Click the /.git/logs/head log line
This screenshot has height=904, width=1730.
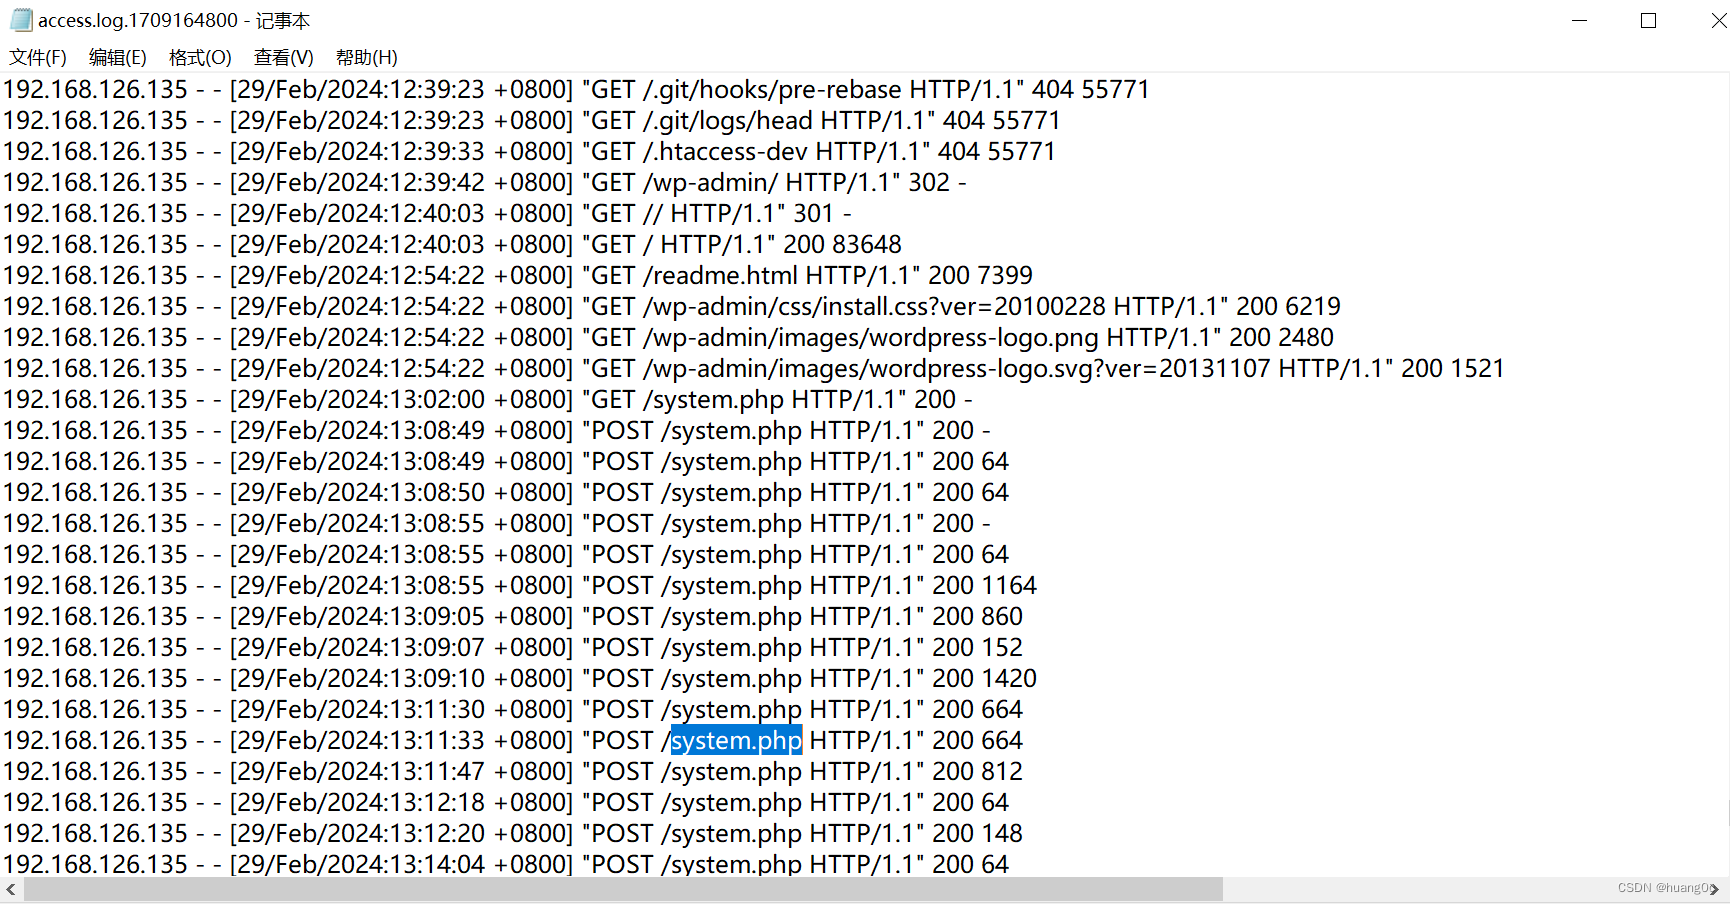532,121
